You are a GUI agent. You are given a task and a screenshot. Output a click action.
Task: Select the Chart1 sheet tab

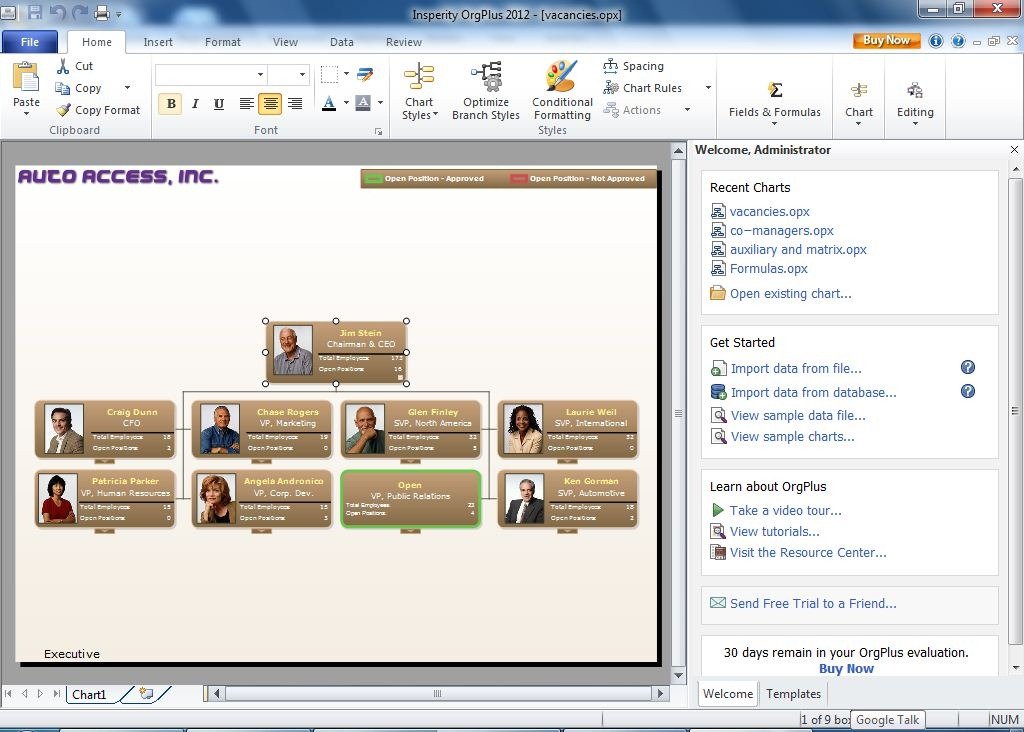click(89, 694)
